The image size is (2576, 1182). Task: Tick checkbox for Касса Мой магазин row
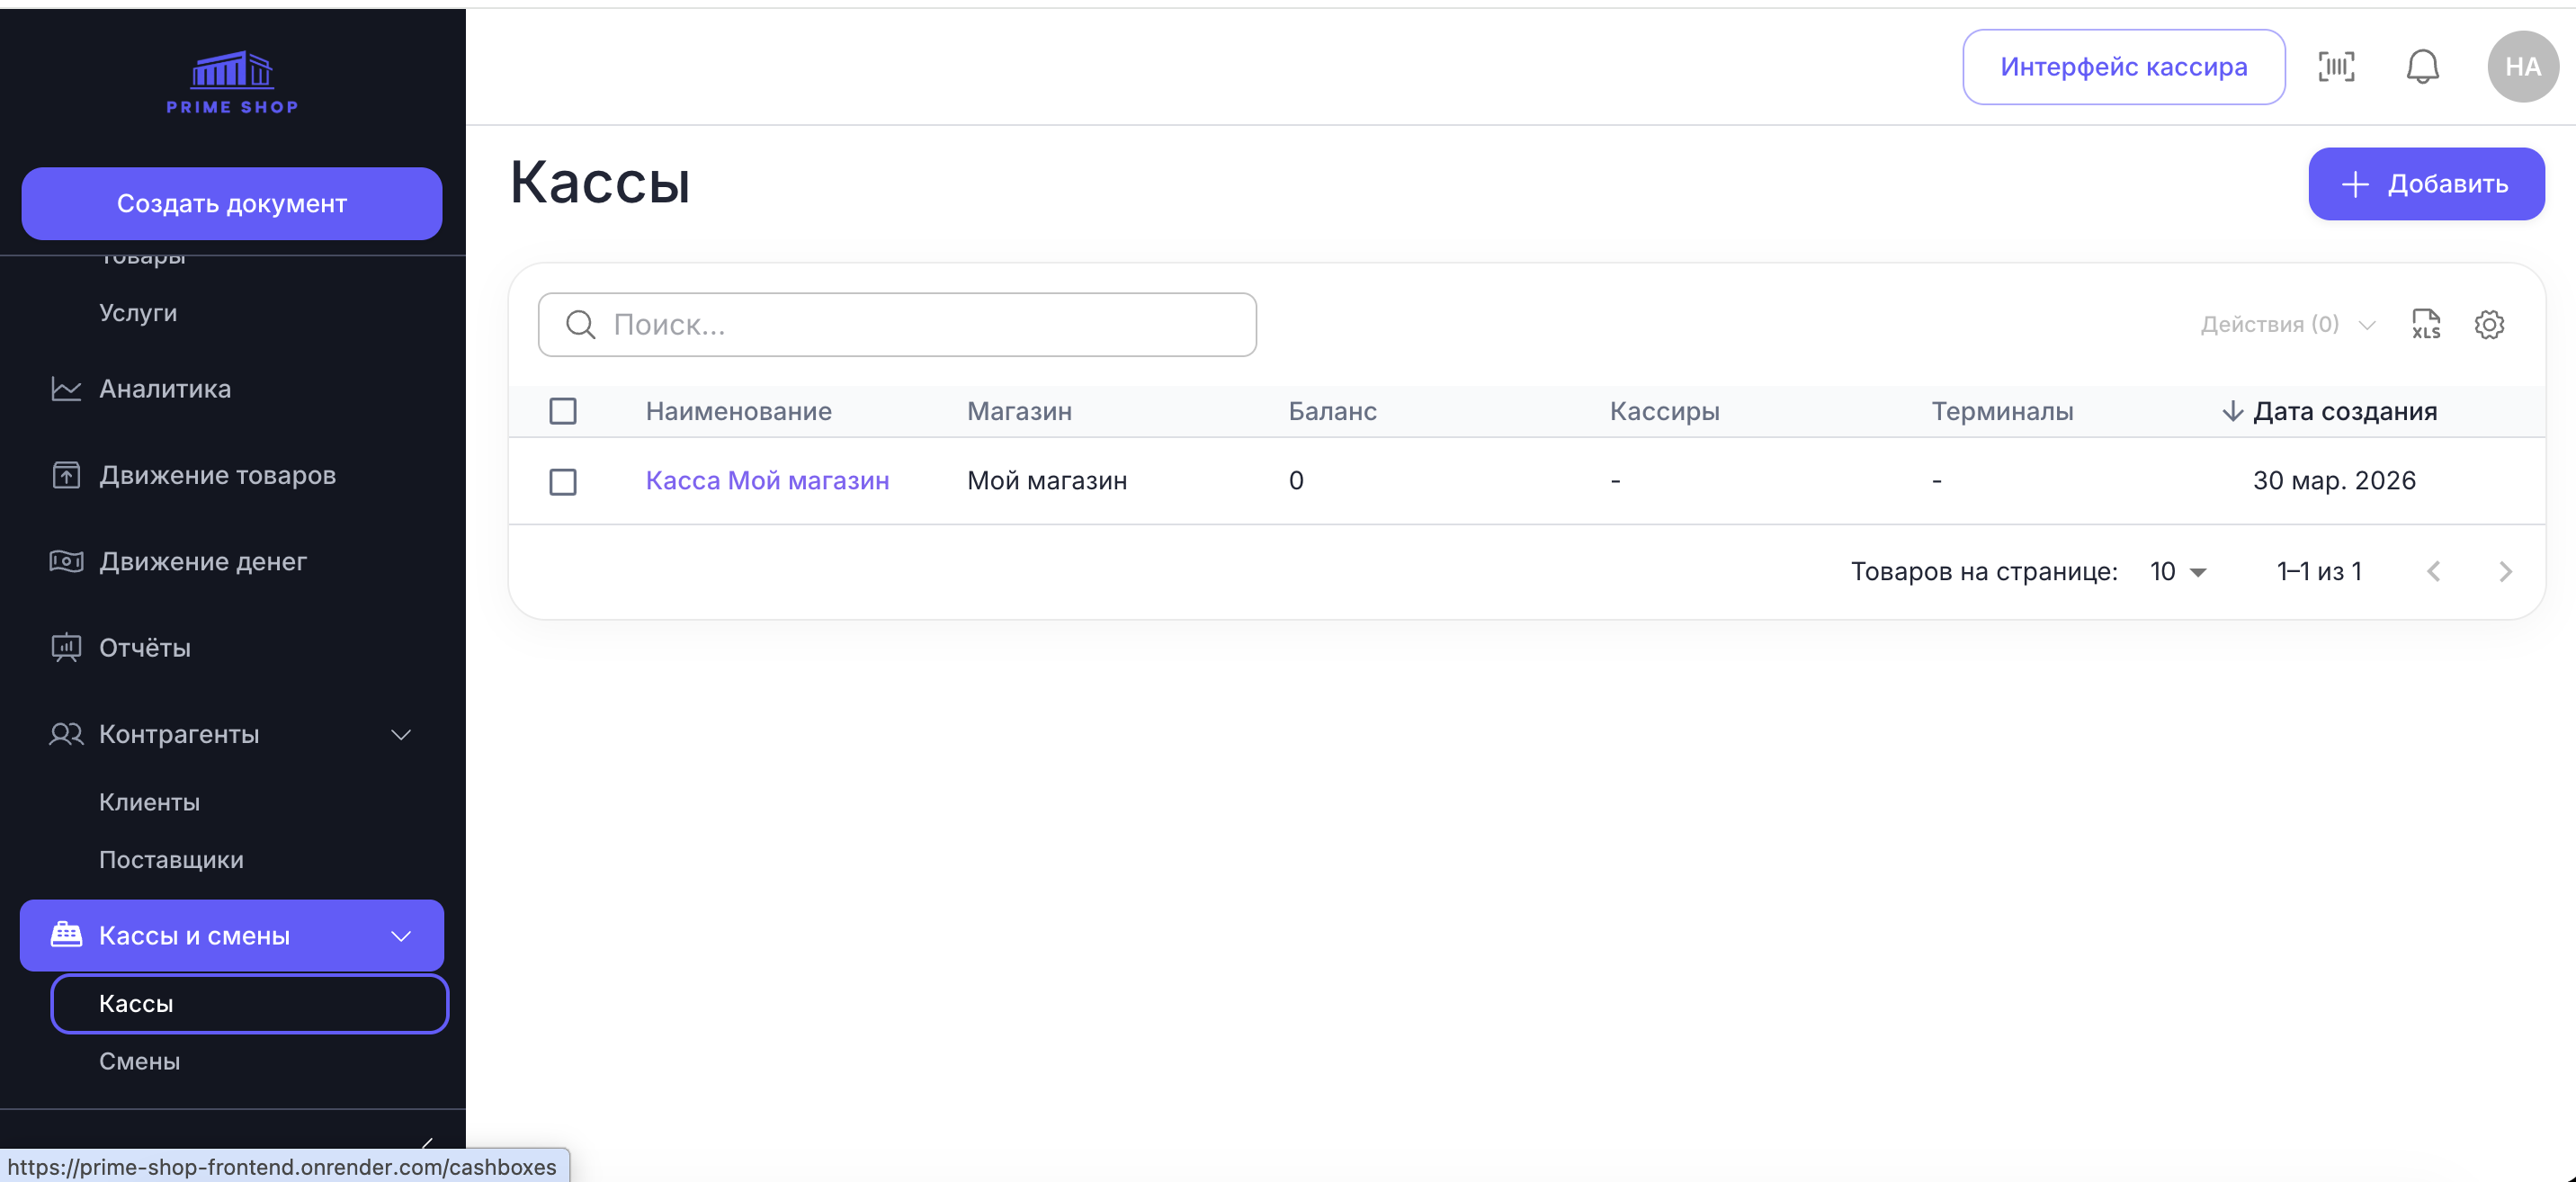tap(563, 482)
